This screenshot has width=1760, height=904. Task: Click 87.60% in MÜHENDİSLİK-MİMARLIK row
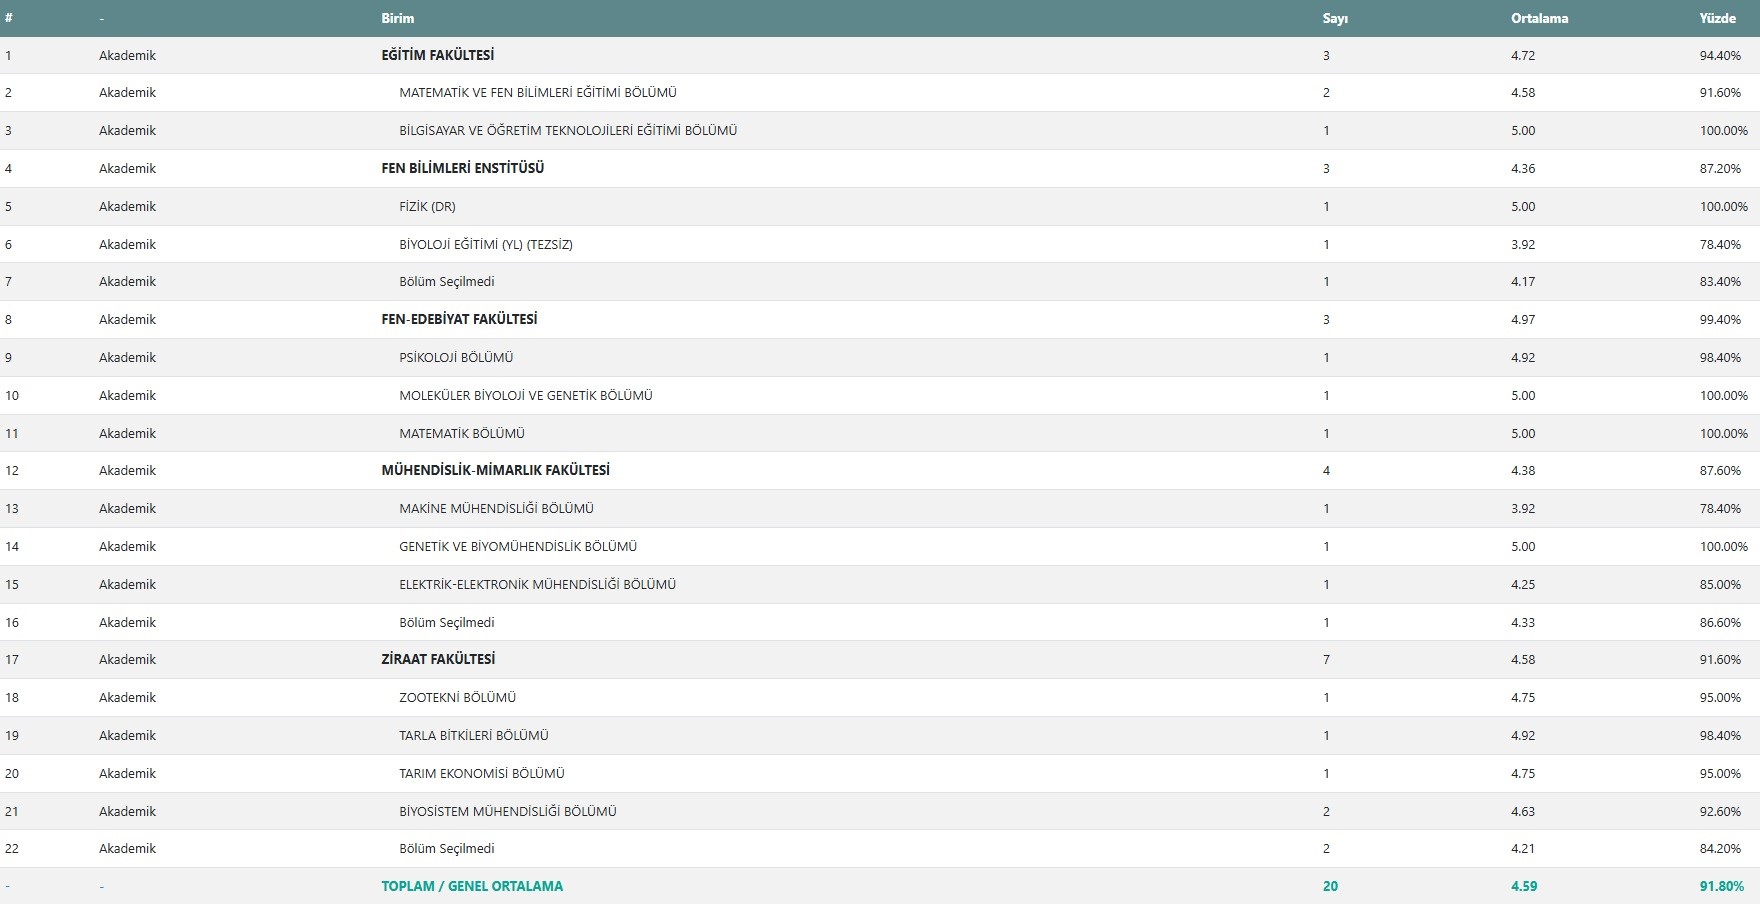1720,470
